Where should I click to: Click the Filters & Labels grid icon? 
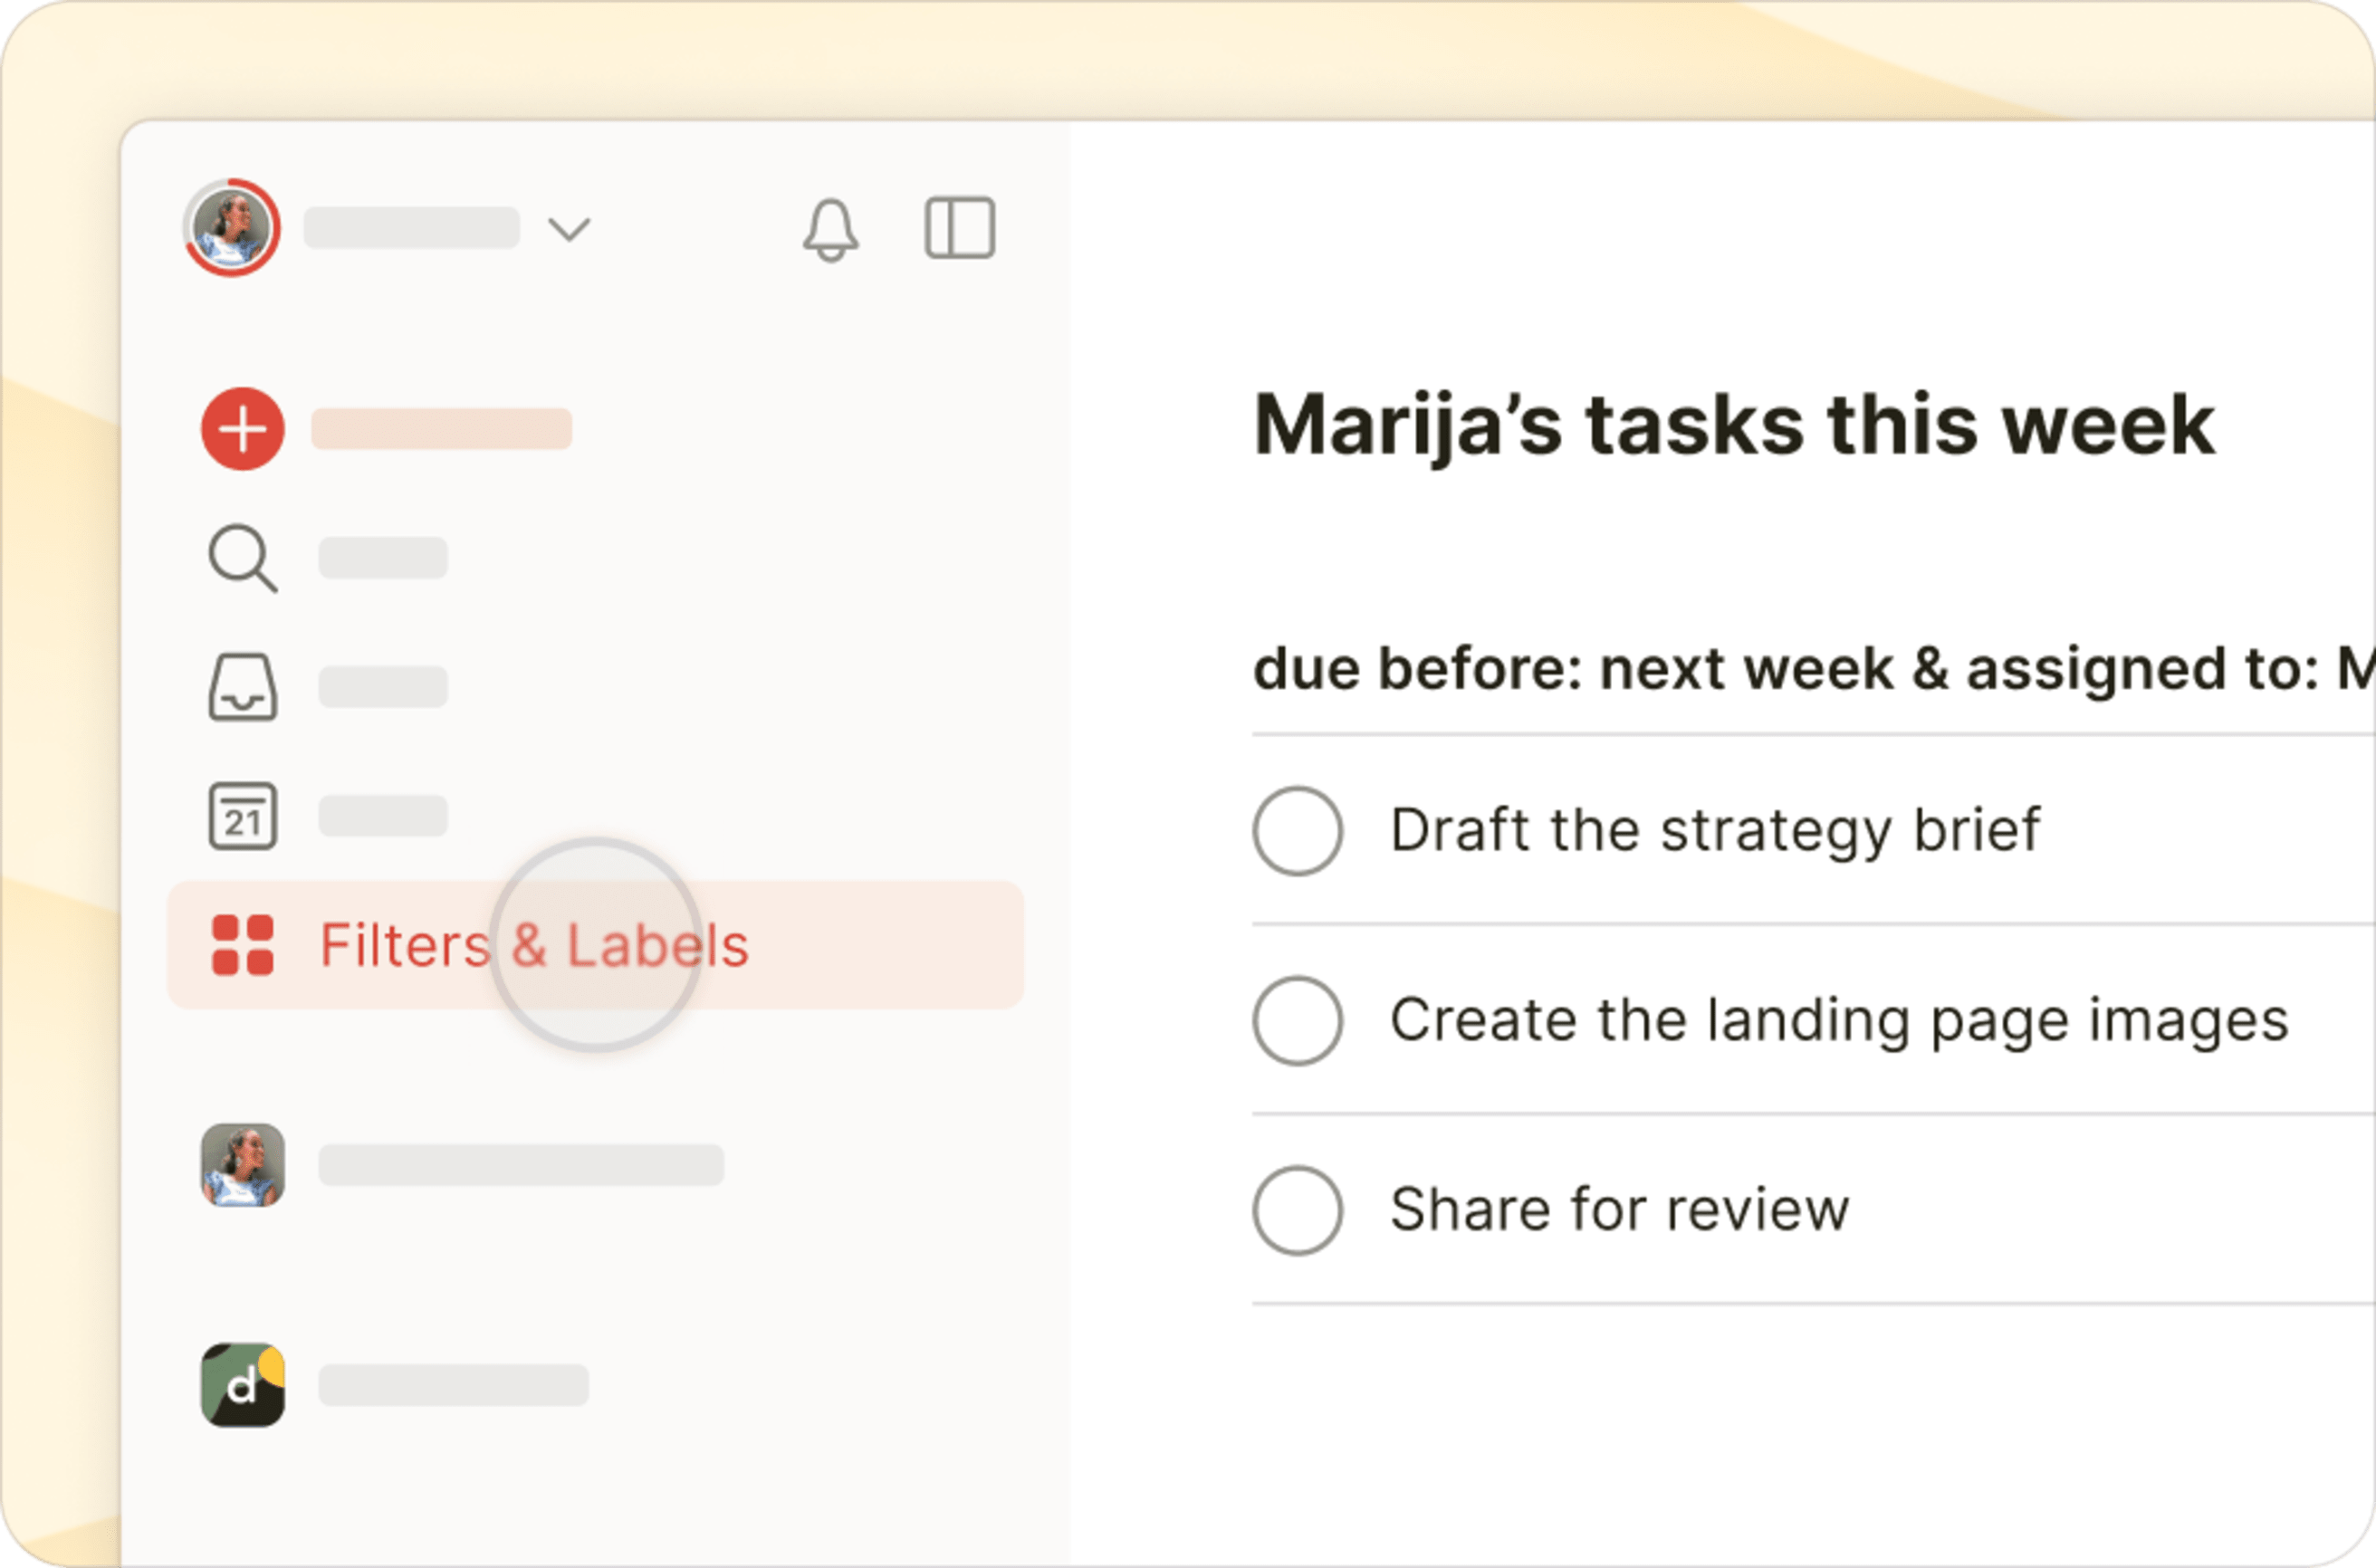click(243, 944)
